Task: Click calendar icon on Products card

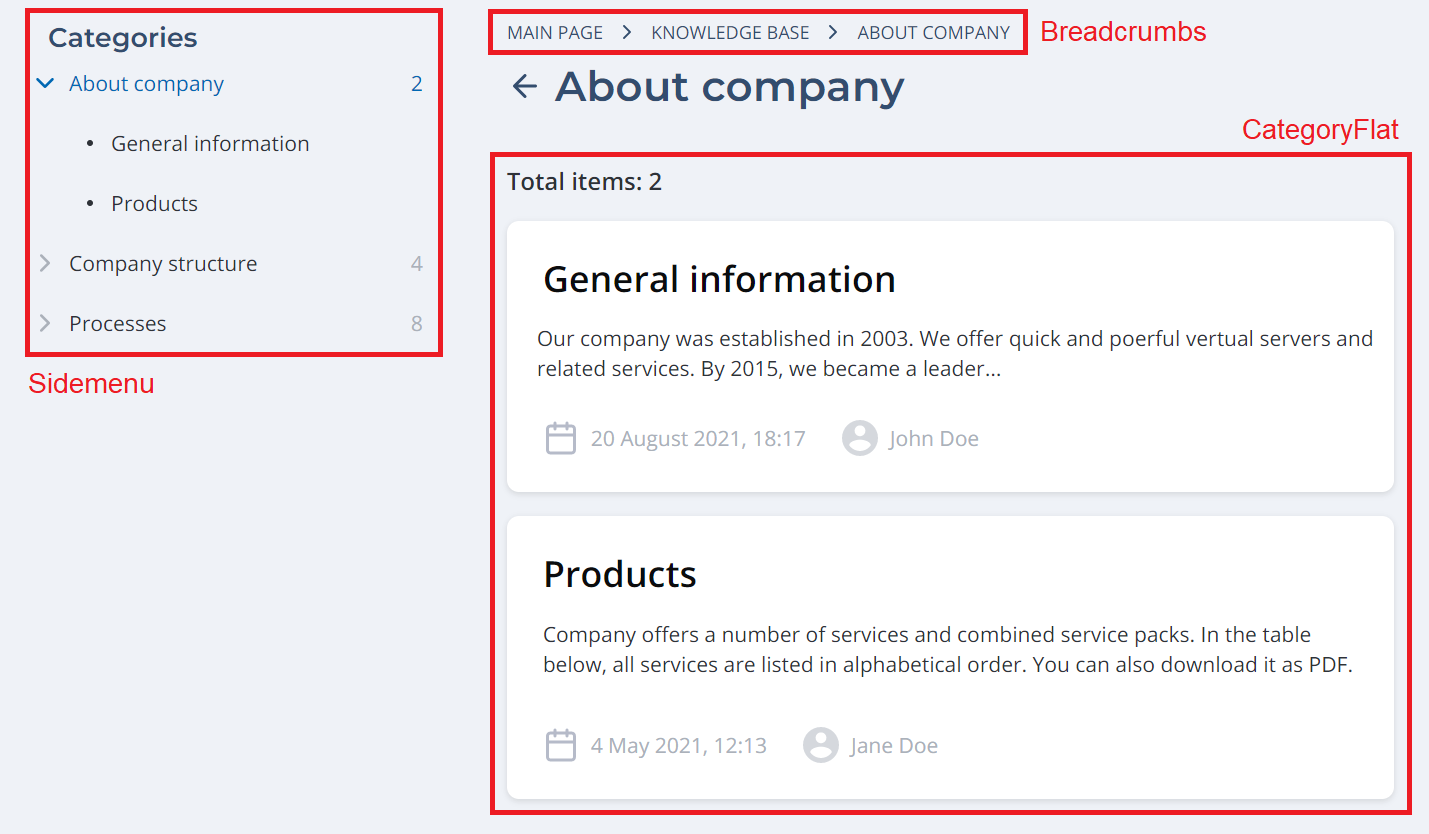Action: click(560, 745)
